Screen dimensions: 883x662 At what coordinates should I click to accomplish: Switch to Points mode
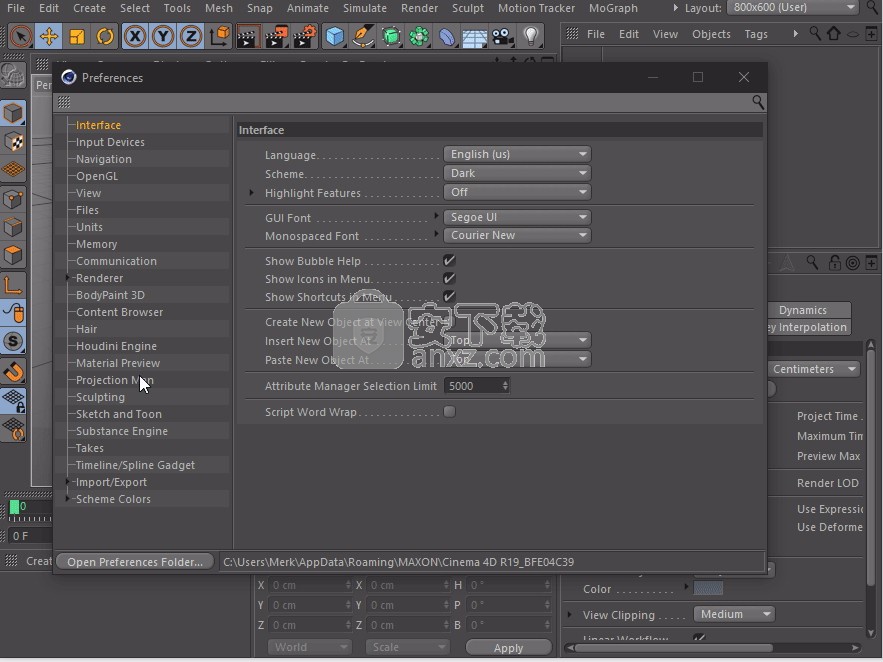click(14, 199)
